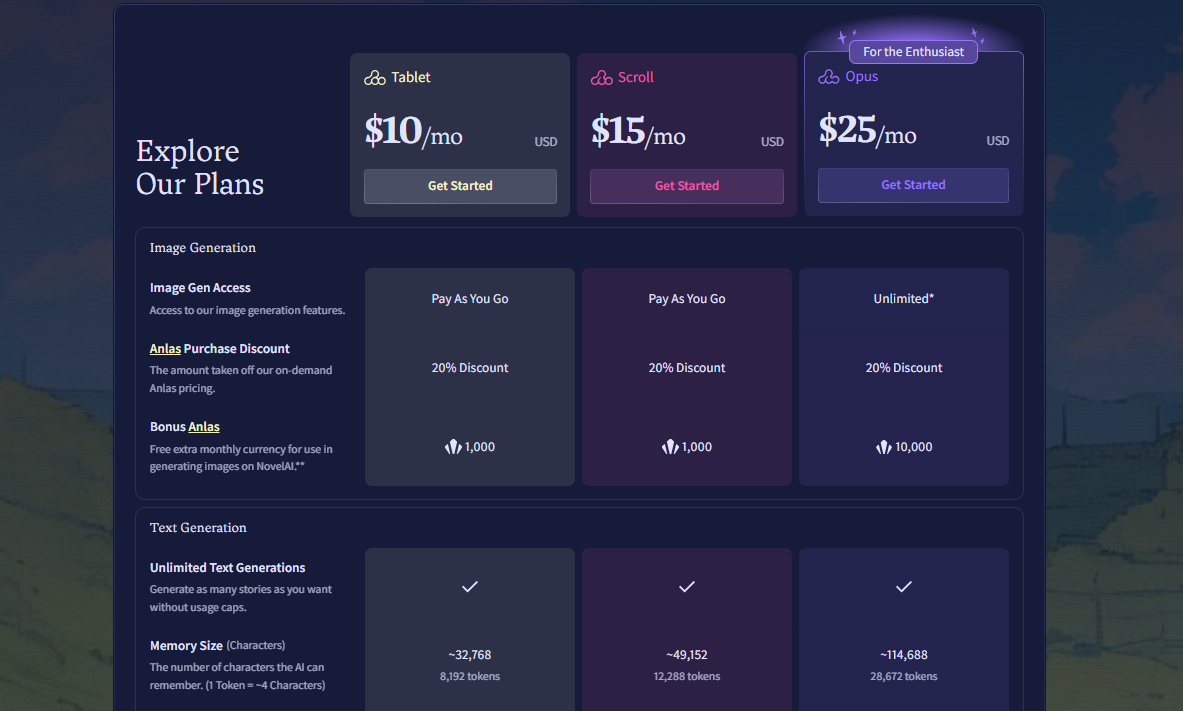Click the ~49,152 memory value
1183x711 pixels.
(687, 655)
